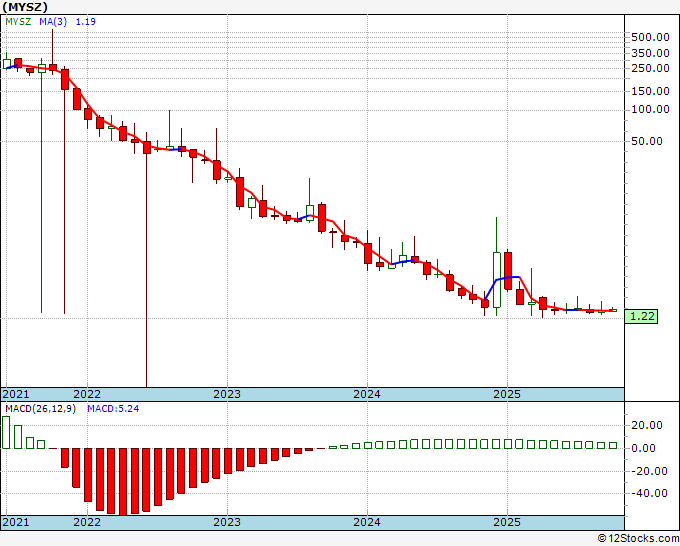Click 2024 on the MACD timeline

367,522
